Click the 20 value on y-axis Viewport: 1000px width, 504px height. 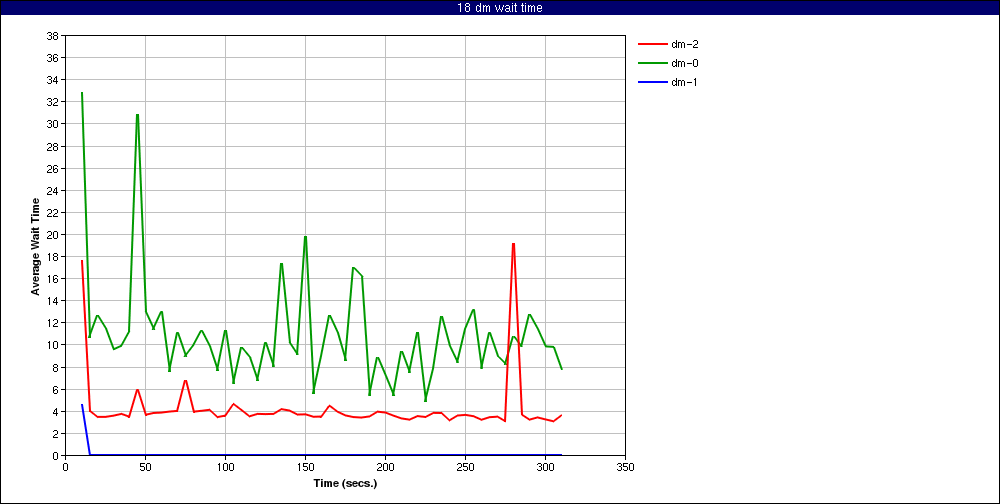(x=52, y=235)
